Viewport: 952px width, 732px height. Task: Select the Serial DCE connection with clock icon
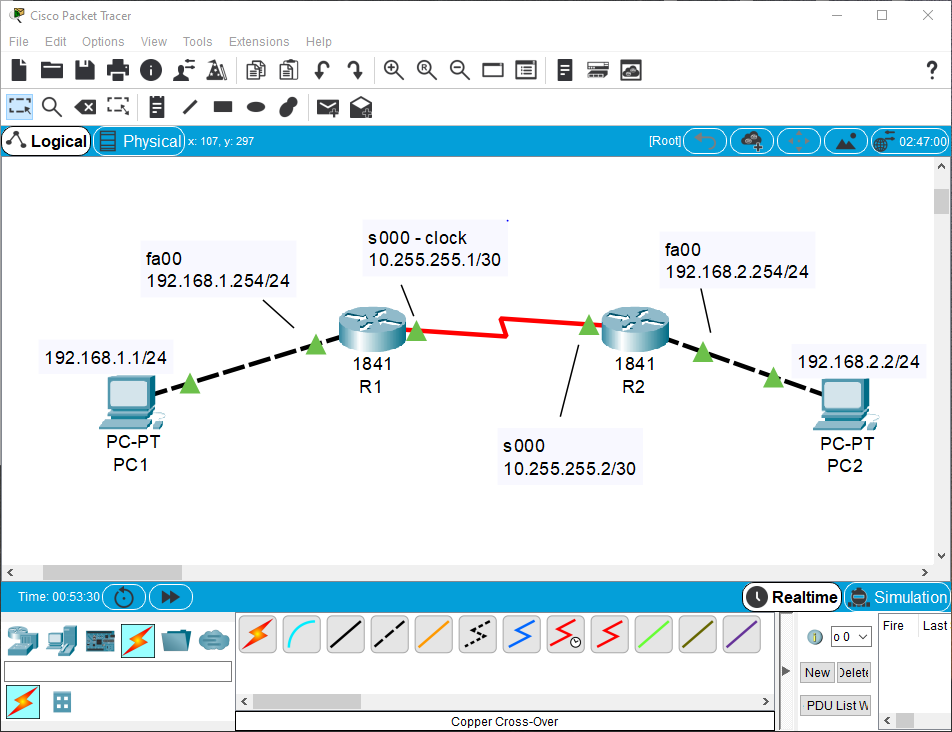point(565,635)
